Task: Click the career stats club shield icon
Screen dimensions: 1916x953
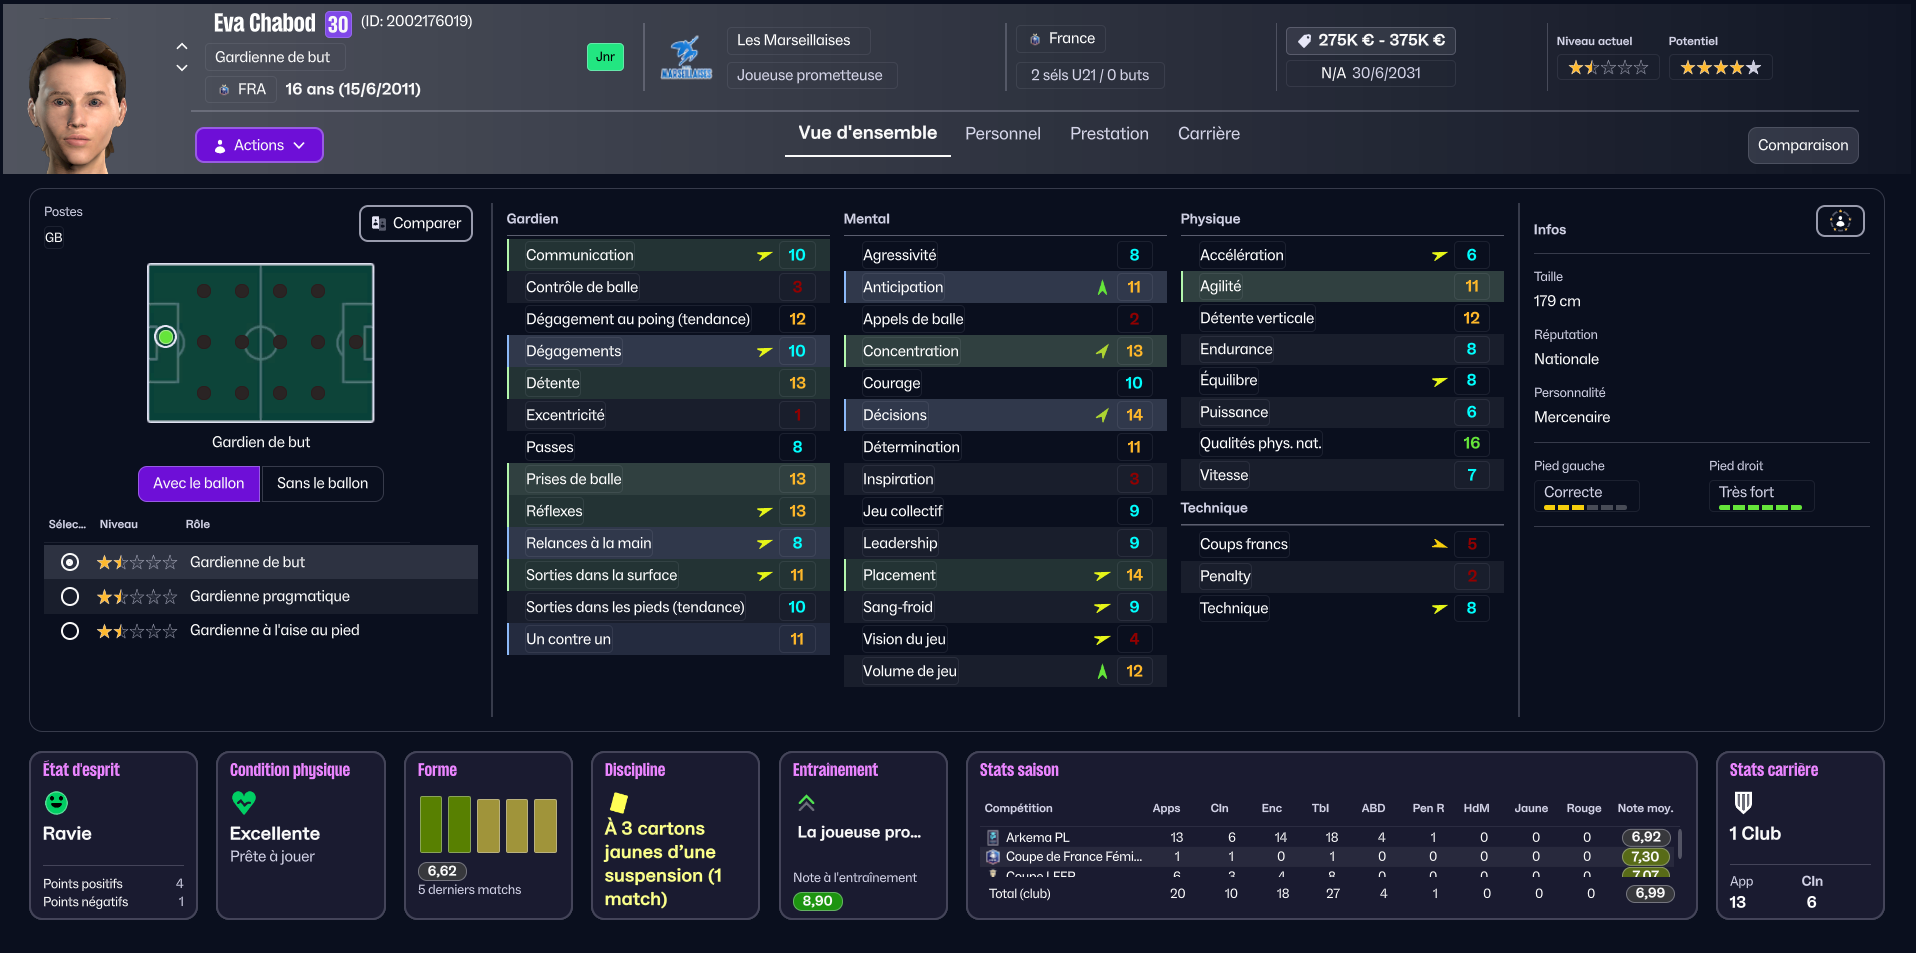Action: pyautogui.click(x=1743, y=802)
